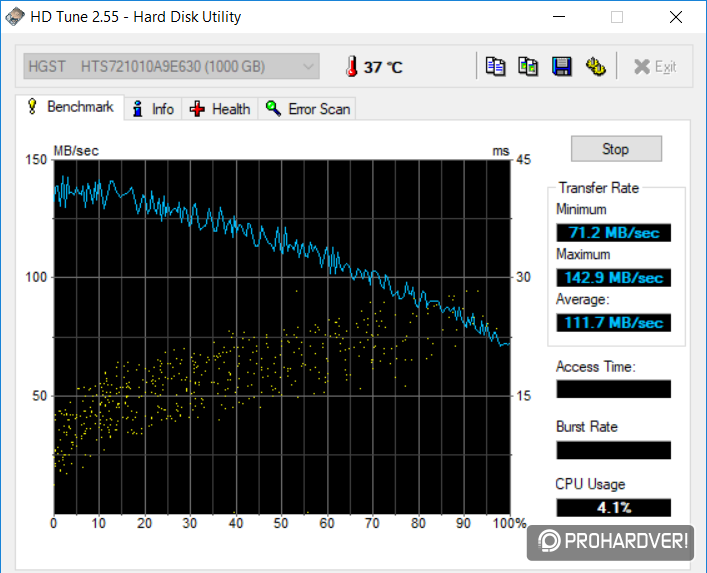Open the Health tab
Viewport: 707px width, 573px height.
click(x=220, y=109)
